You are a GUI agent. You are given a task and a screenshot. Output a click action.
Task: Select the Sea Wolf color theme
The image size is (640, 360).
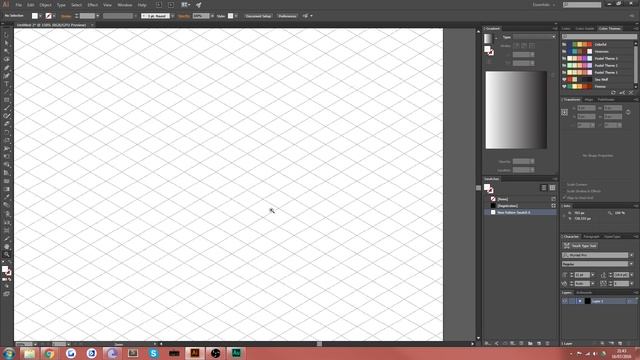point(598,80)
